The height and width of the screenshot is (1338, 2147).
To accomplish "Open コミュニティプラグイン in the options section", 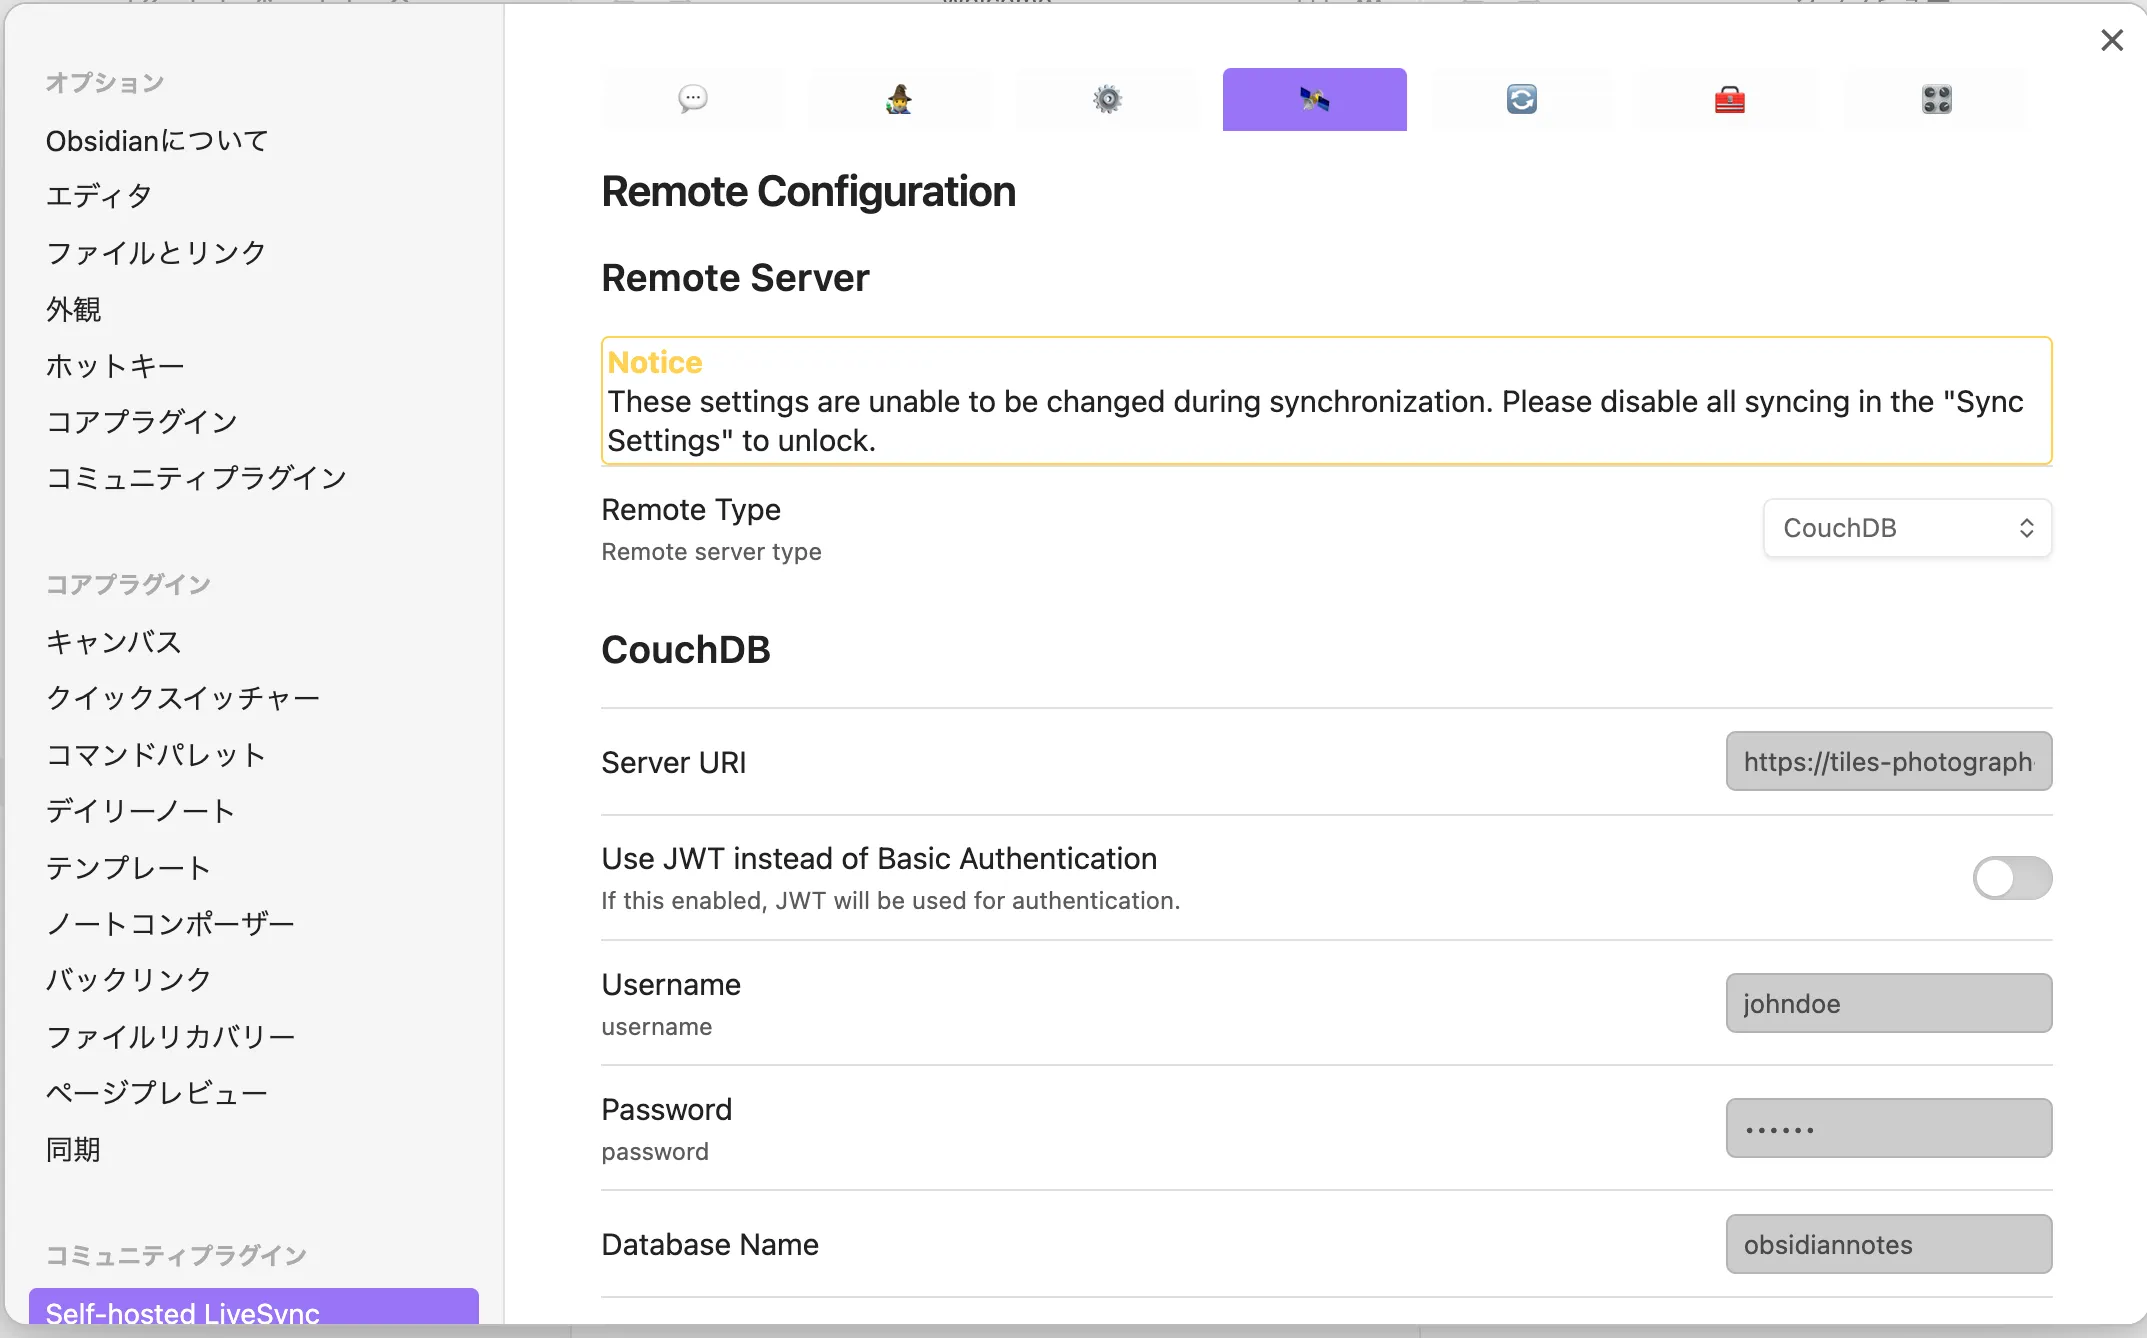I will click(196, 478).
